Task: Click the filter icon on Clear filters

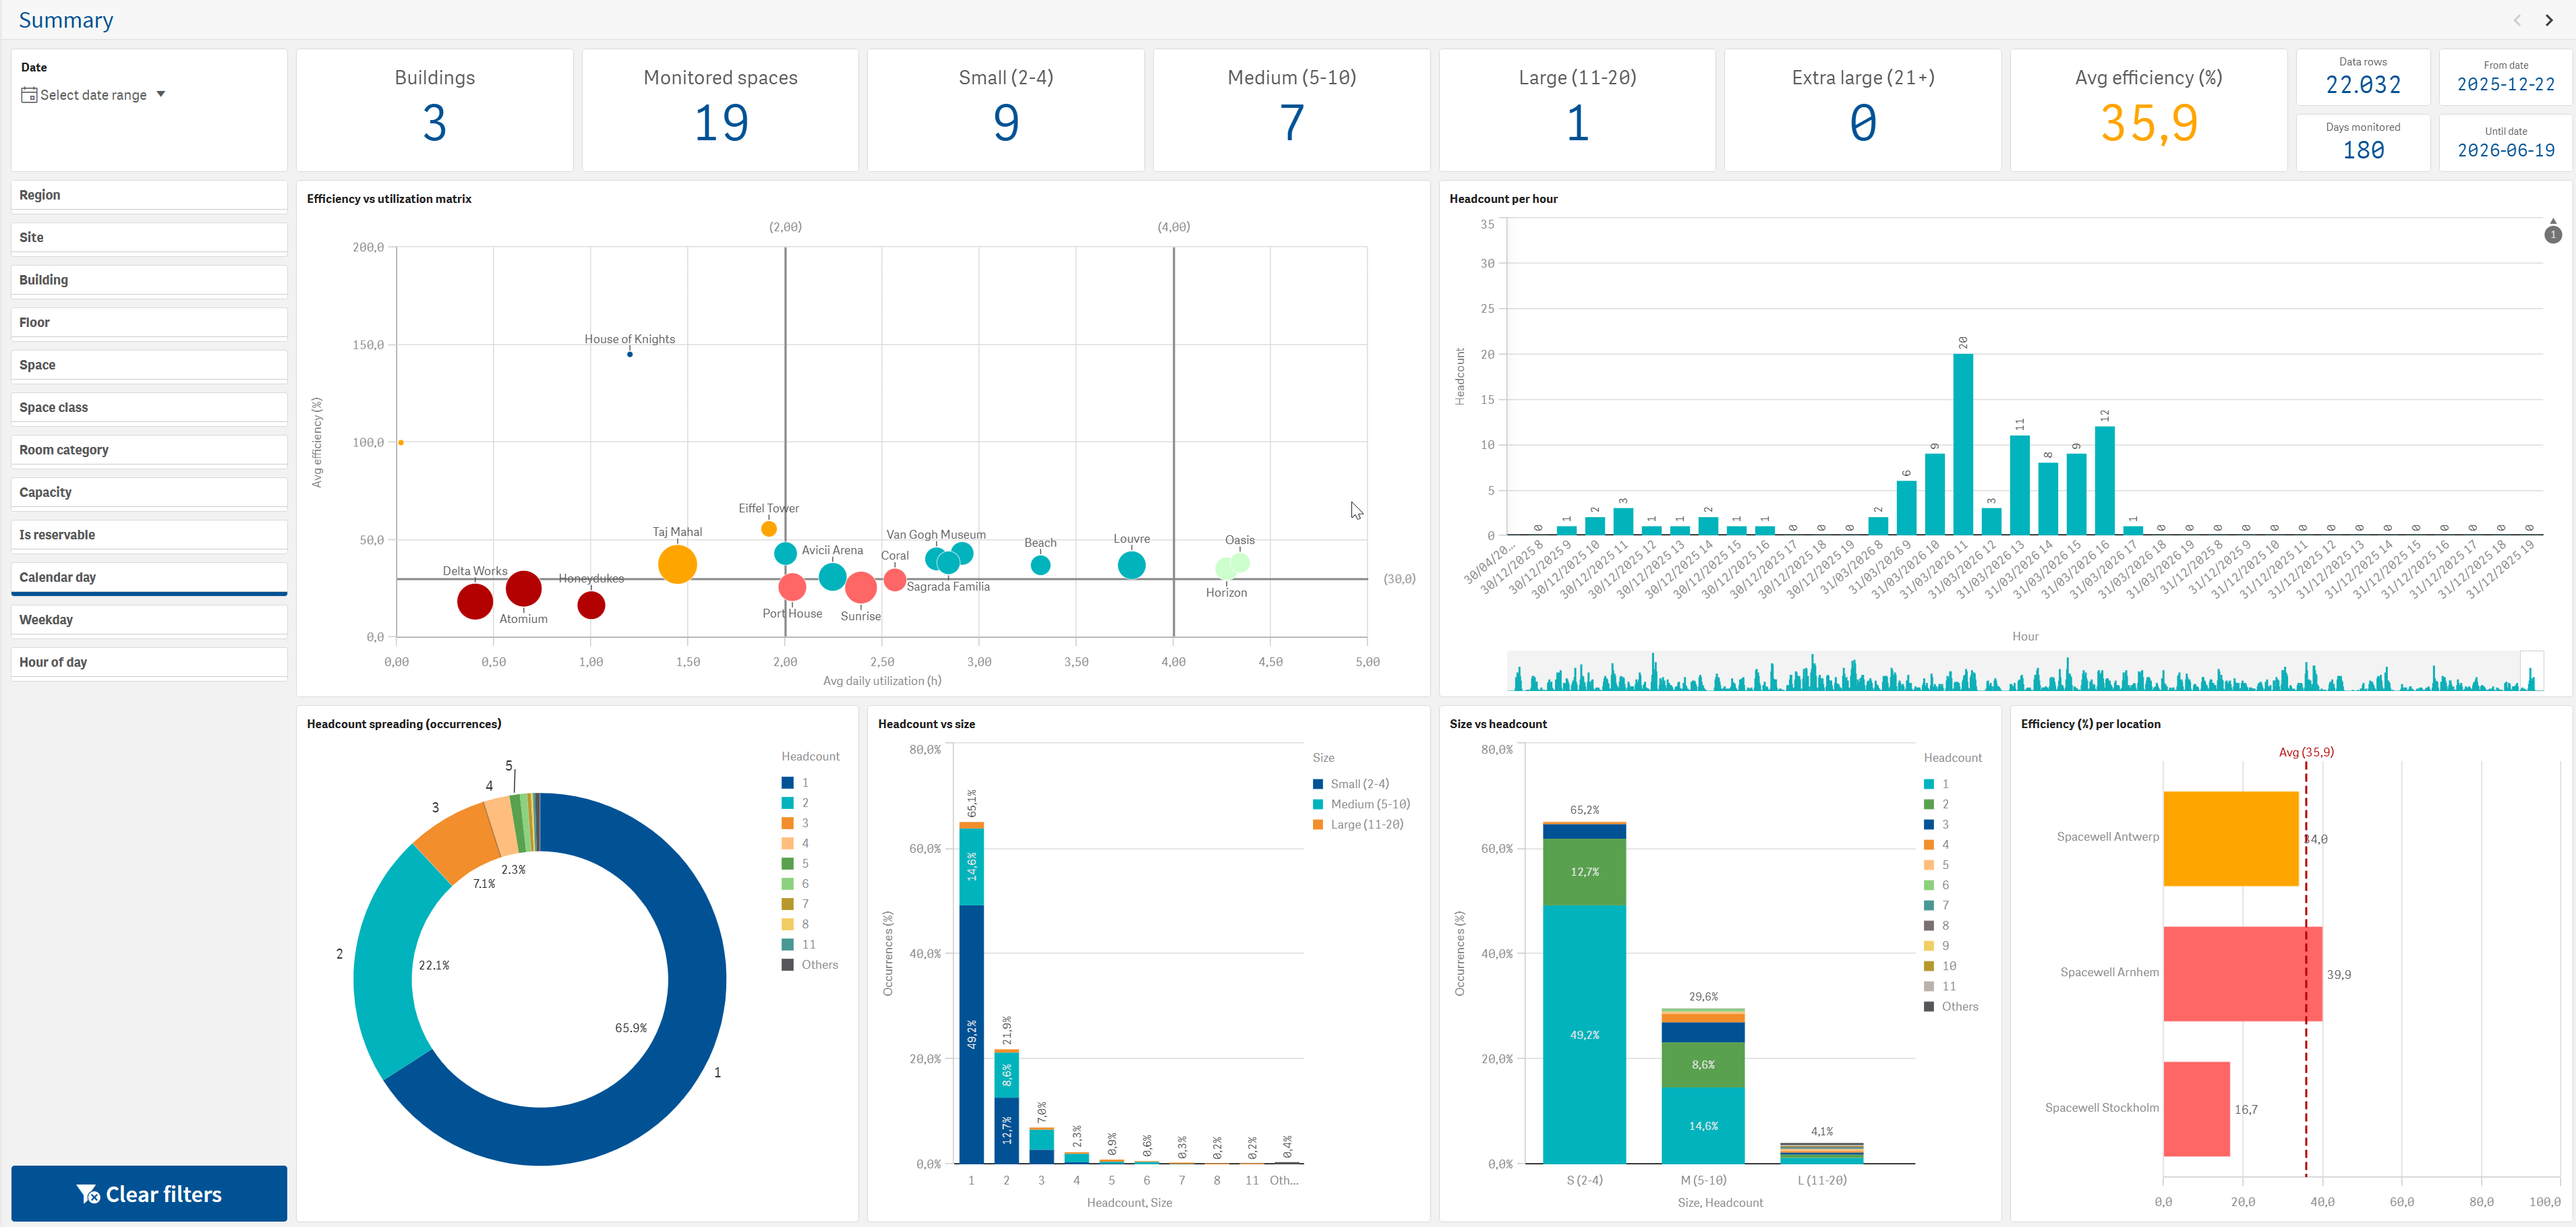Action: (x=88, y=1194)
